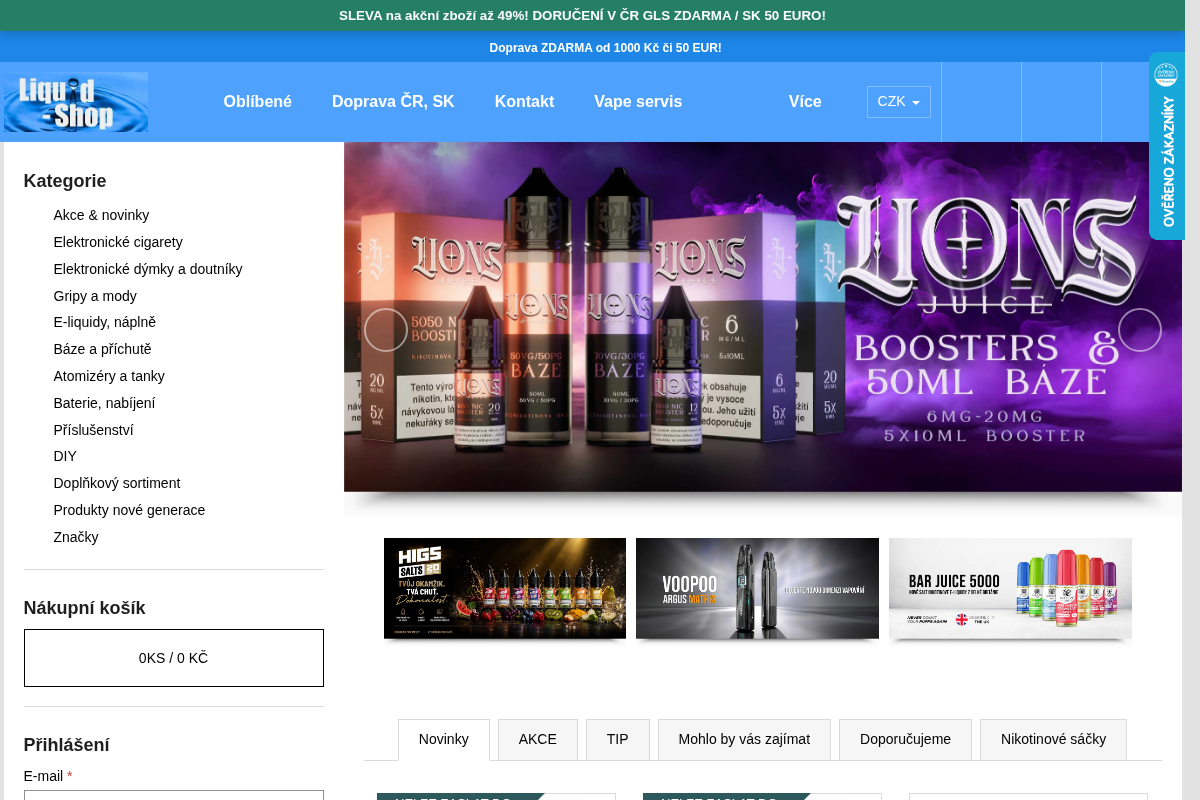Open the Ověřeno zákazníky badge
Viewport: 1200px width, 800px height.
click(x=1166, y=146)
